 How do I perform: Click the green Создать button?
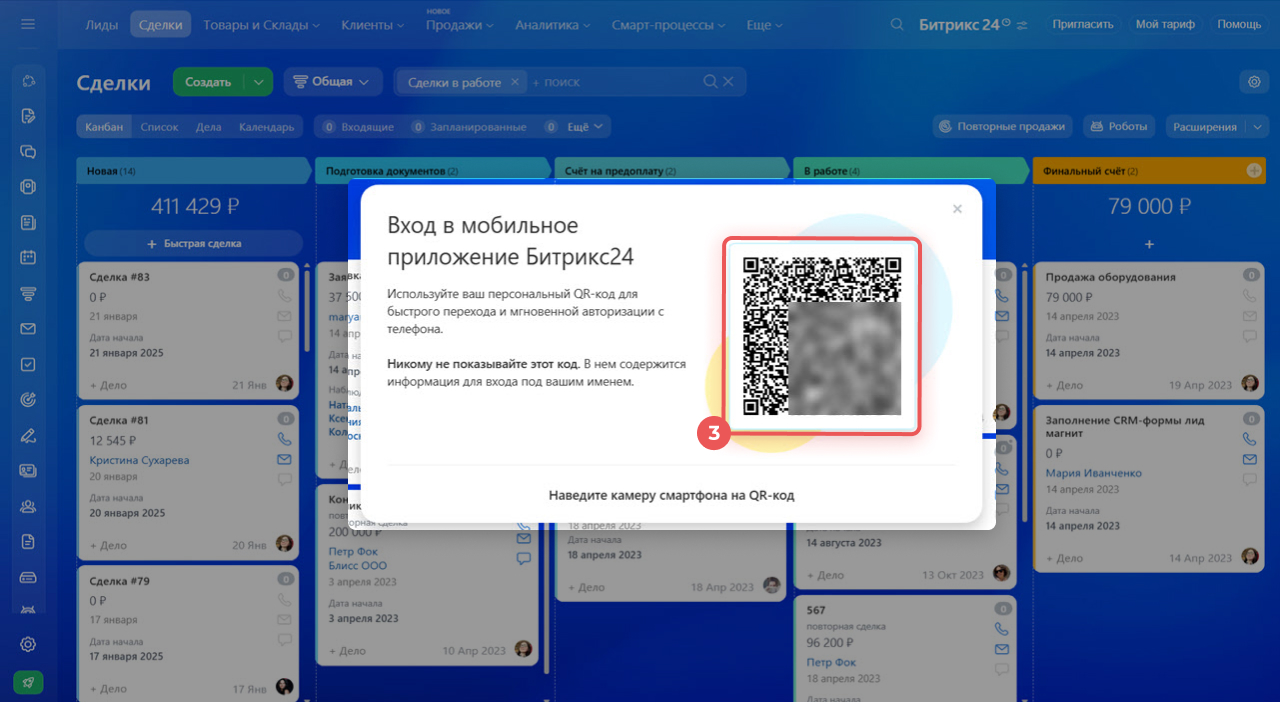(208, 82)
